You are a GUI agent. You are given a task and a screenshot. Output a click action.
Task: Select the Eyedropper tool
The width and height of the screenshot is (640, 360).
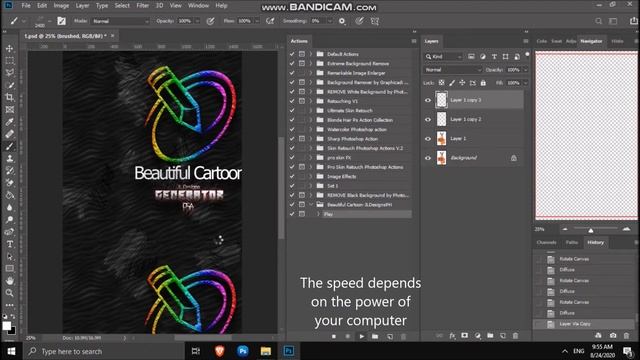pos(9,122)
